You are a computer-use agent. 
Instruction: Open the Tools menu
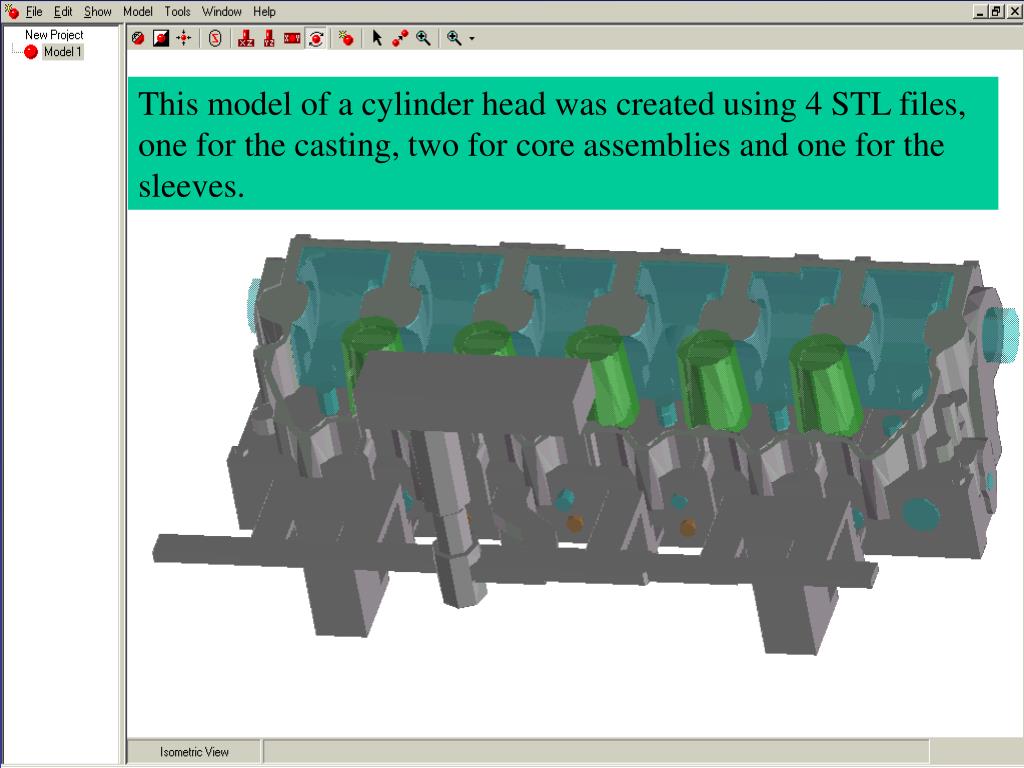177,12
